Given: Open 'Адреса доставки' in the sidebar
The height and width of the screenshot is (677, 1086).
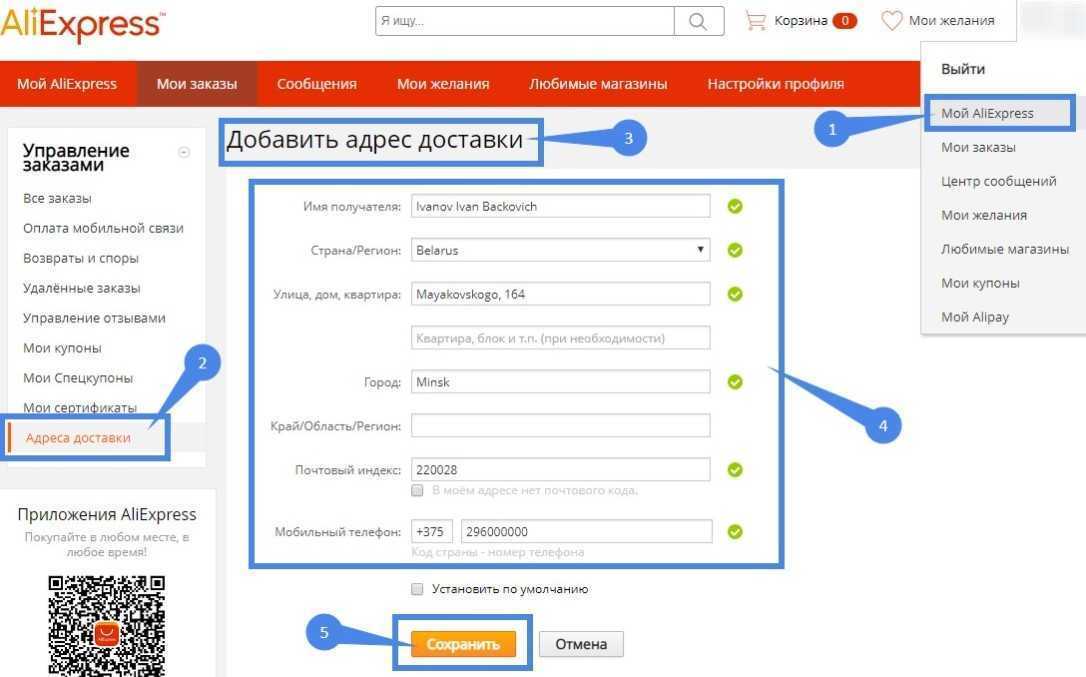Looking at the screenshot, I should point(78,438).
